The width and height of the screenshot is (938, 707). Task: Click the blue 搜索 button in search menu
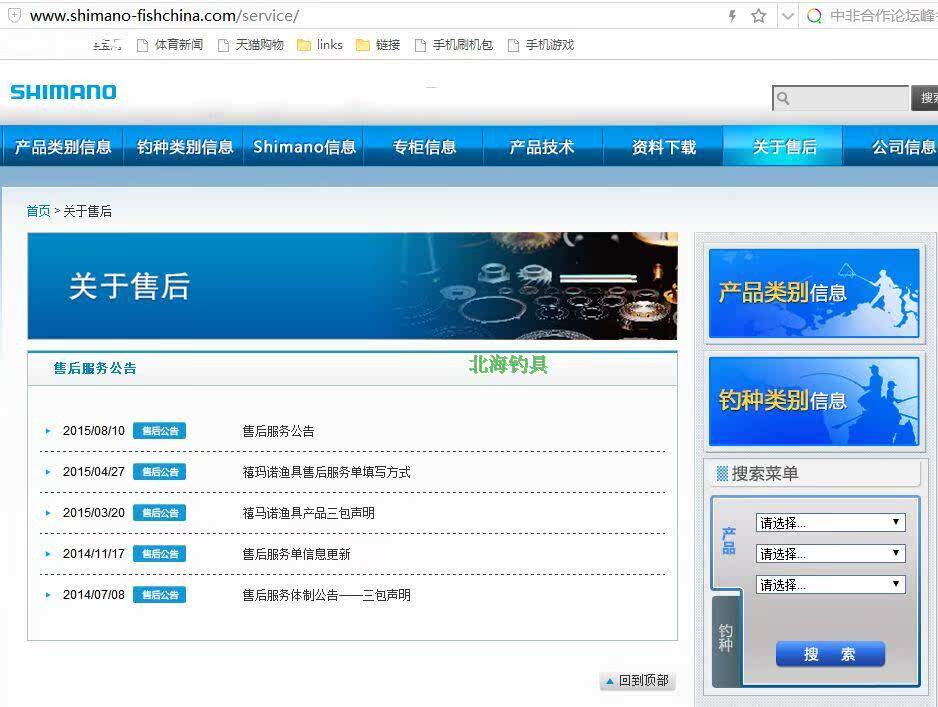click(830, 654)
